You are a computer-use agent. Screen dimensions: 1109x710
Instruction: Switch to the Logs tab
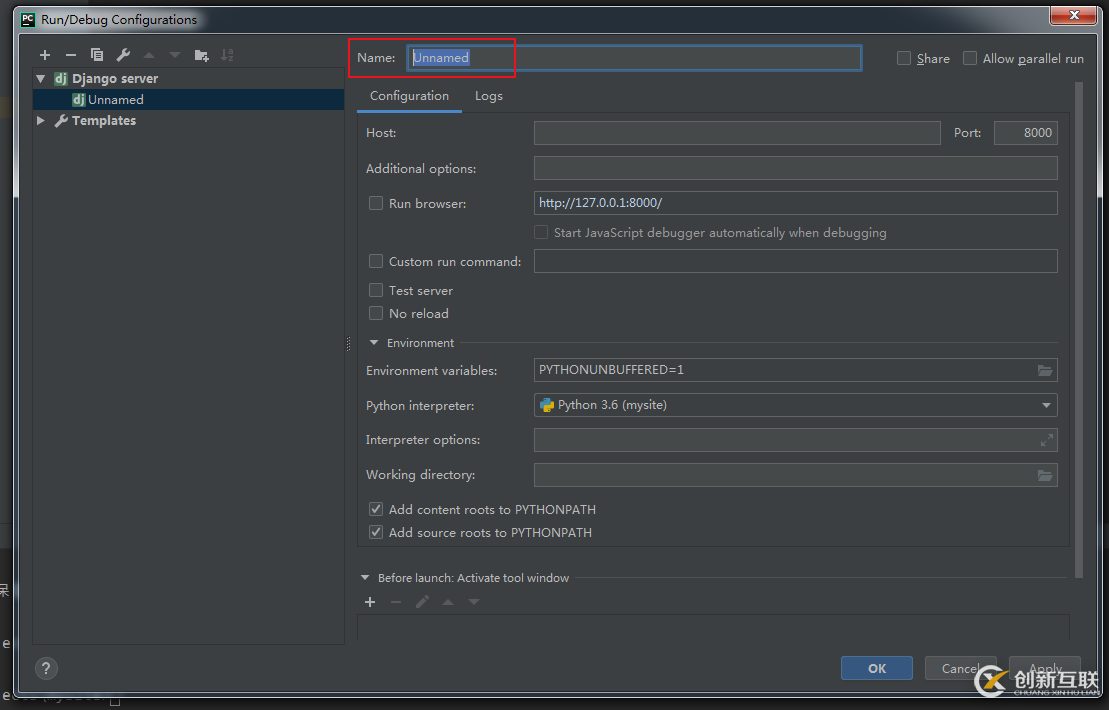click(489, 96)
